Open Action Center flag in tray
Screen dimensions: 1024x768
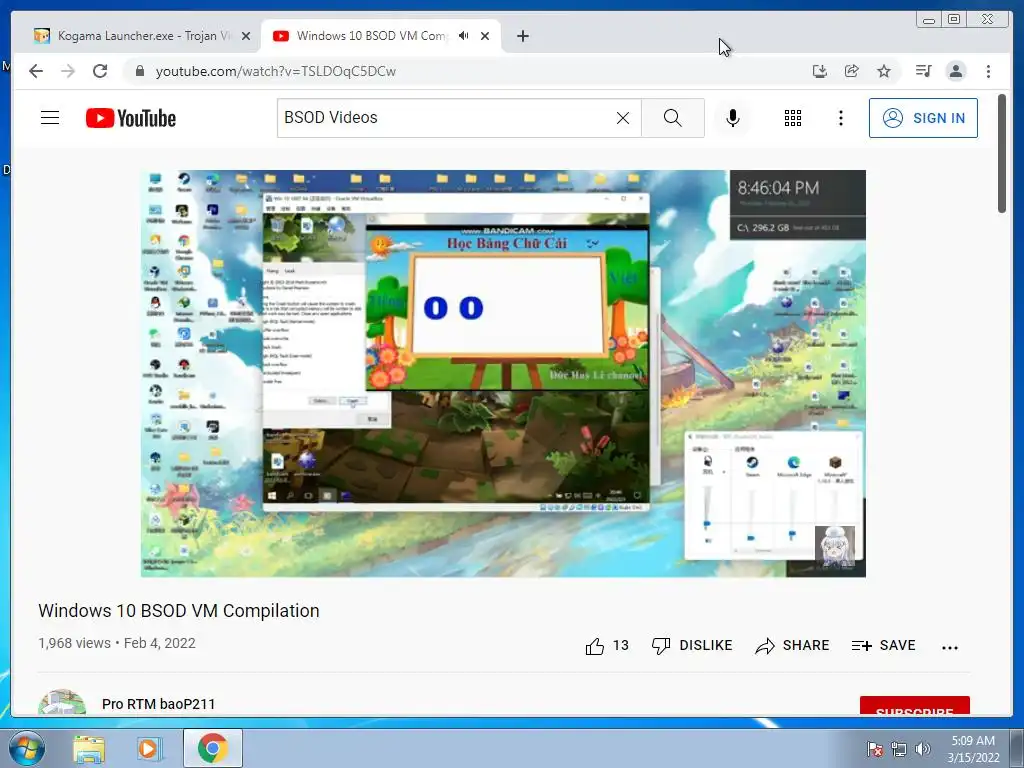[874, 749]
